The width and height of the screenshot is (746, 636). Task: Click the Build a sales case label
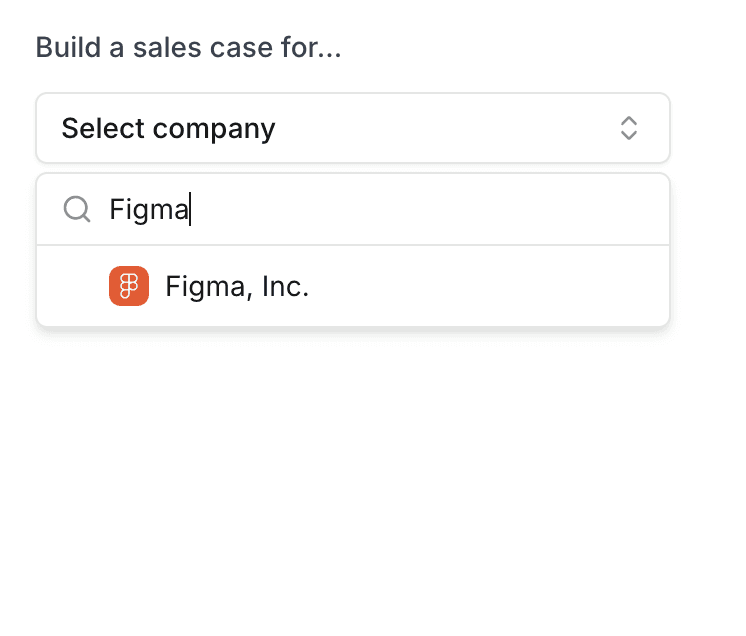(188, 47)
